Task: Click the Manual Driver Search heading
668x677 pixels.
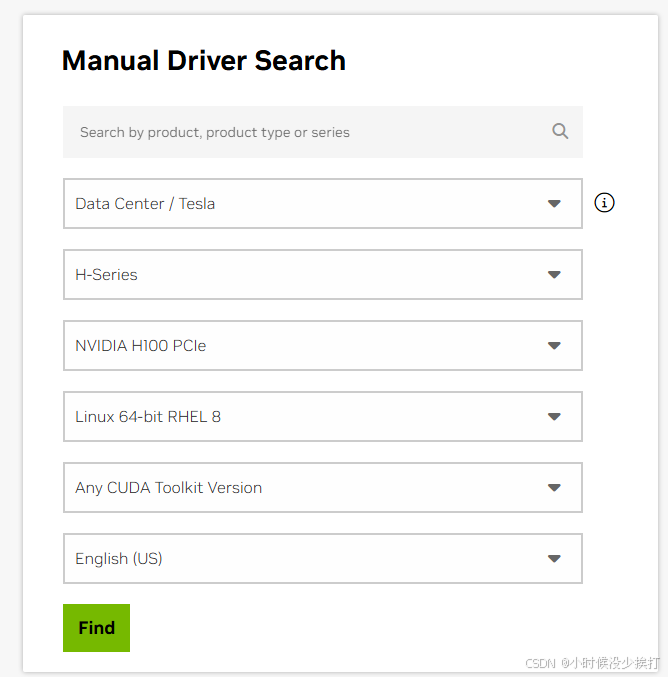Action: click(x=204, y=60)
